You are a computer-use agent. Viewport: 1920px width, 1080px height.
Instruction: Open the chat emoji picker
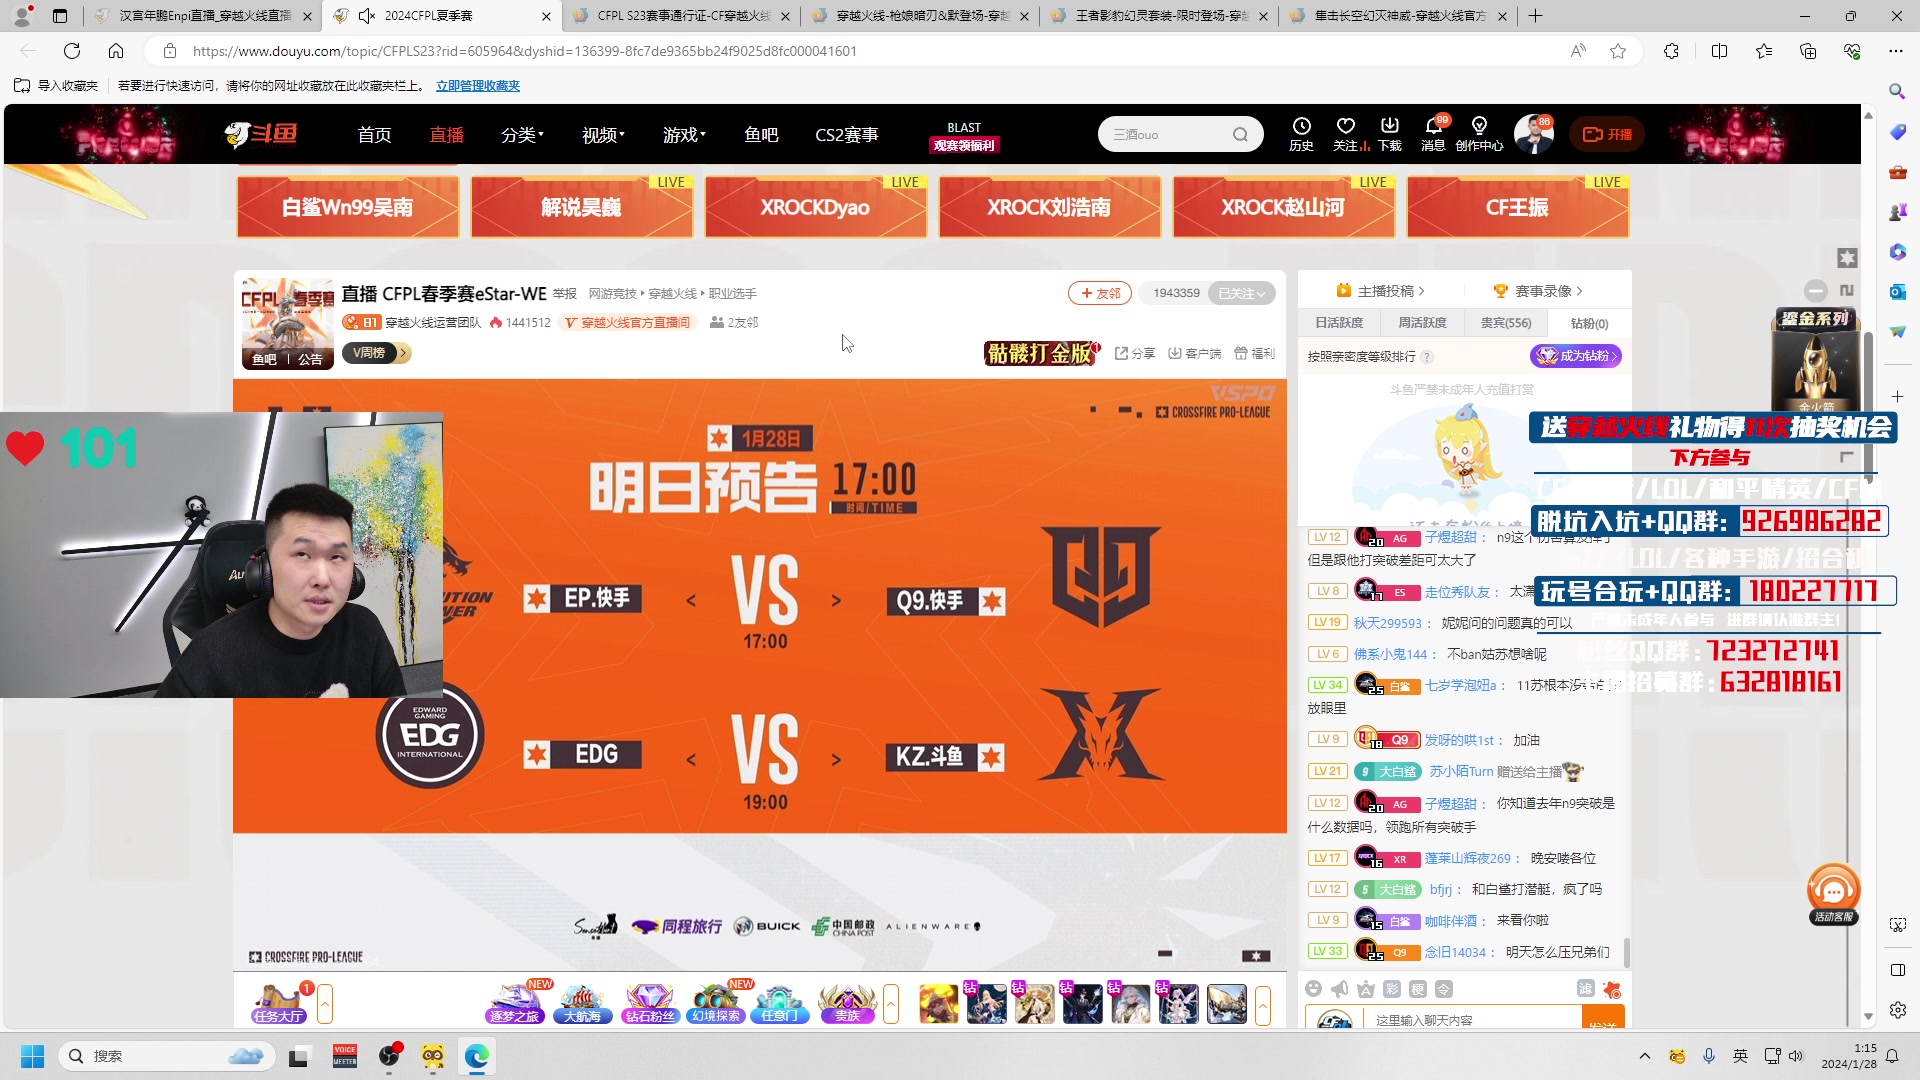click(1313, 989)
